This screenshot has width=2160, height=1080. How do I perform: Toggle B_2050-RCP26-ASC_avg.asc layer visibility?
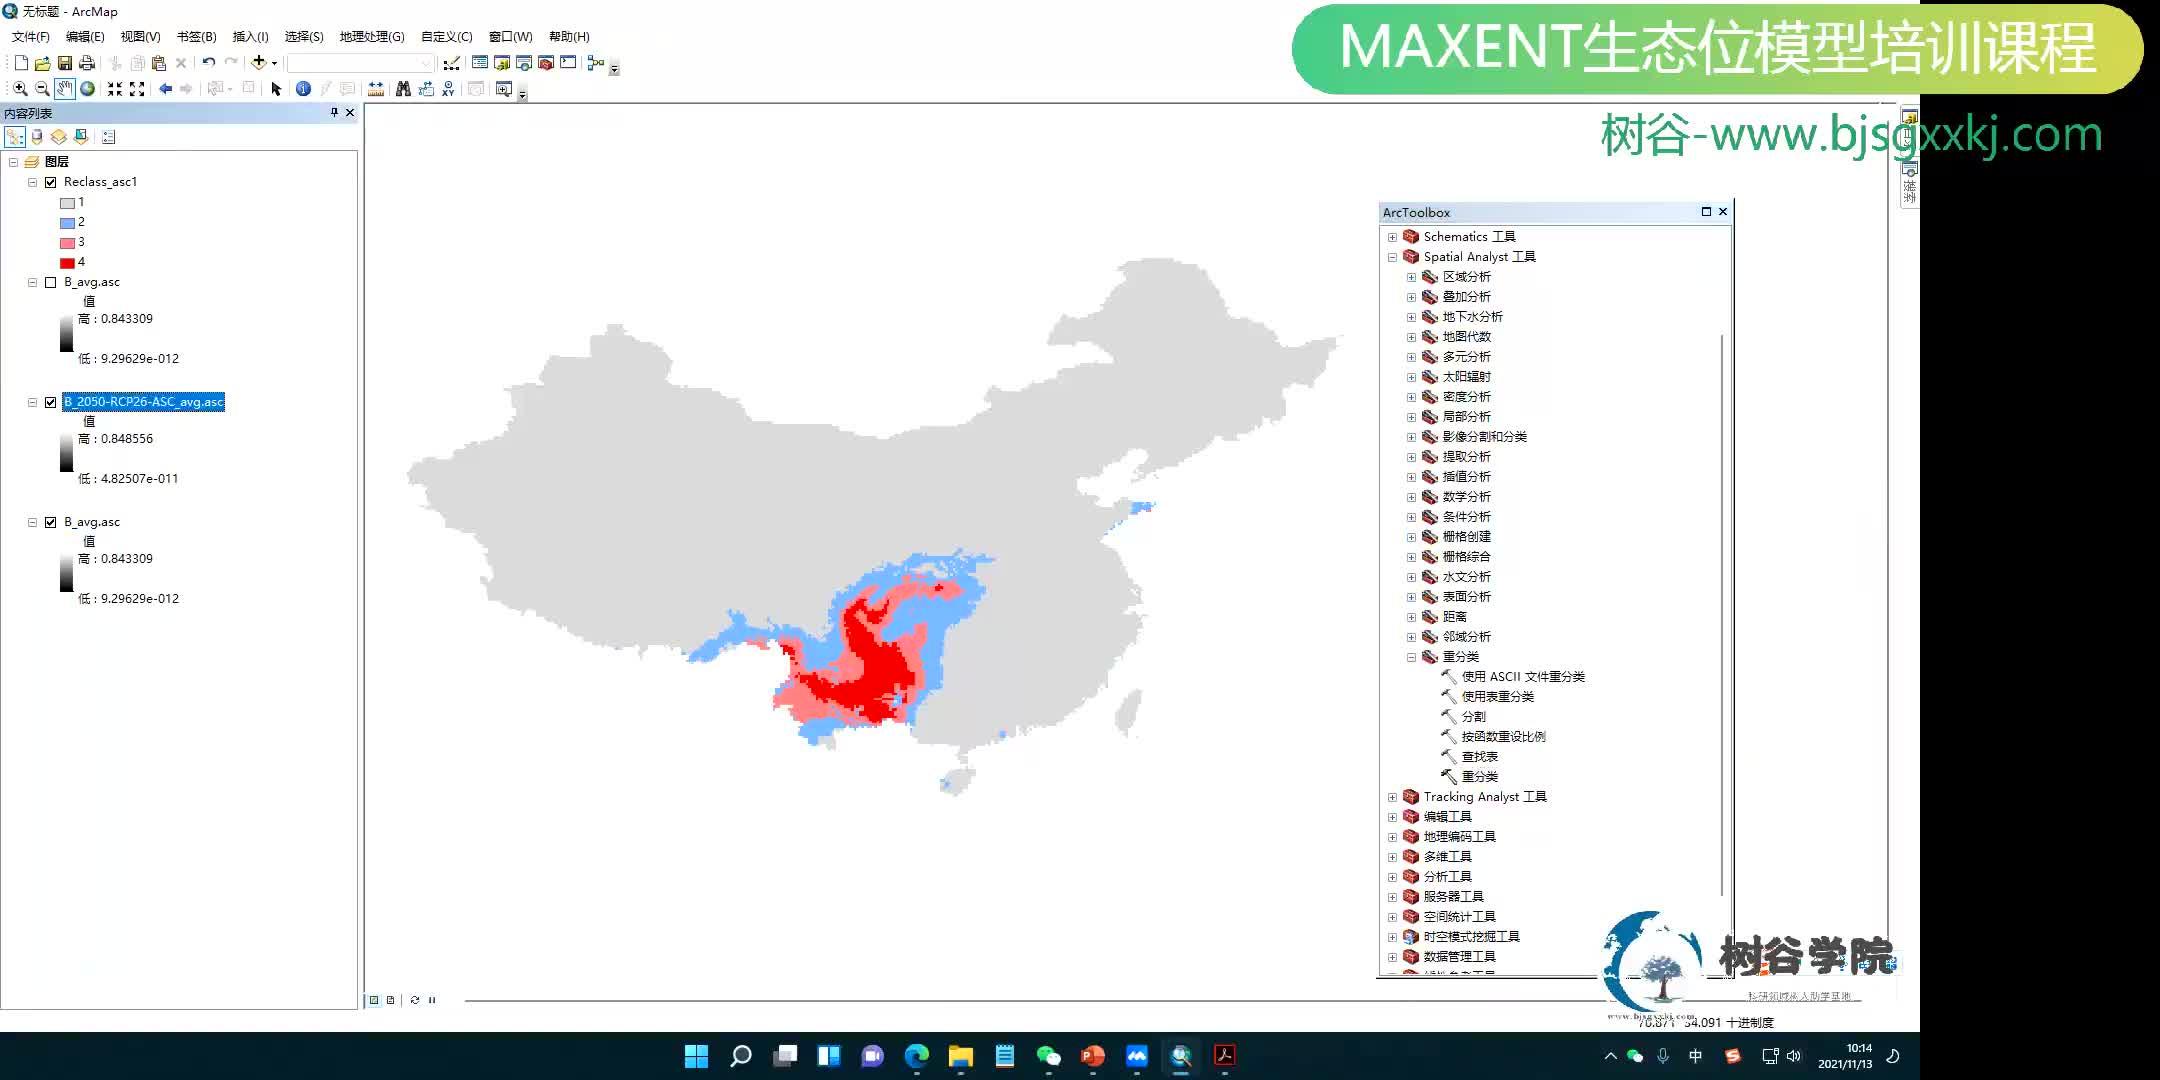click(x=51, y=402)
